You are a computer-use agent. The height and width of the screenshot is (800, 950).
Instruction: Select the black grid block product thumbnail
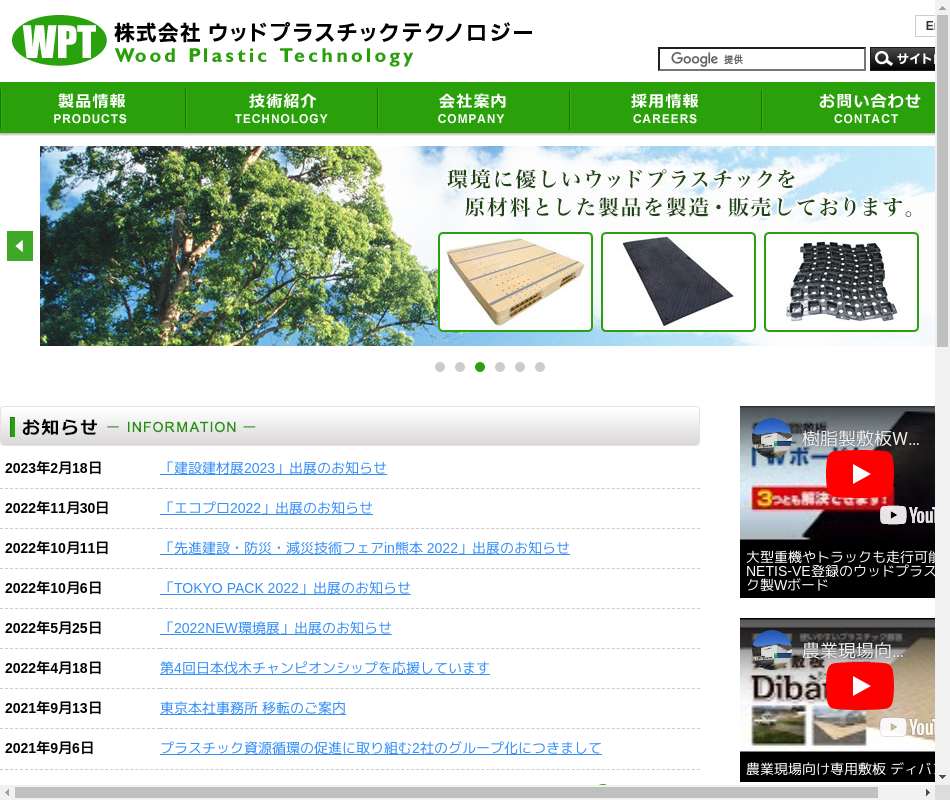841,282
